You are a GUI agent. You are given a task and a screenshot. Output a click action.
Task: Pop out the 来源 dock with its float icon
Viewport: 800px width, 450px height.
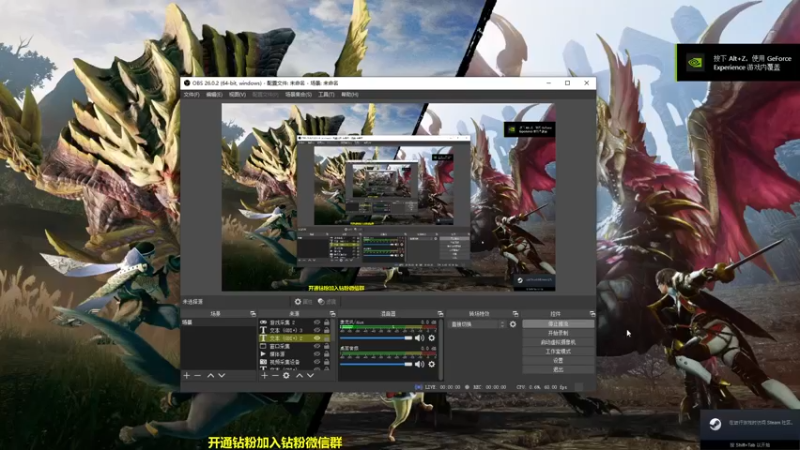click(332, 314)
